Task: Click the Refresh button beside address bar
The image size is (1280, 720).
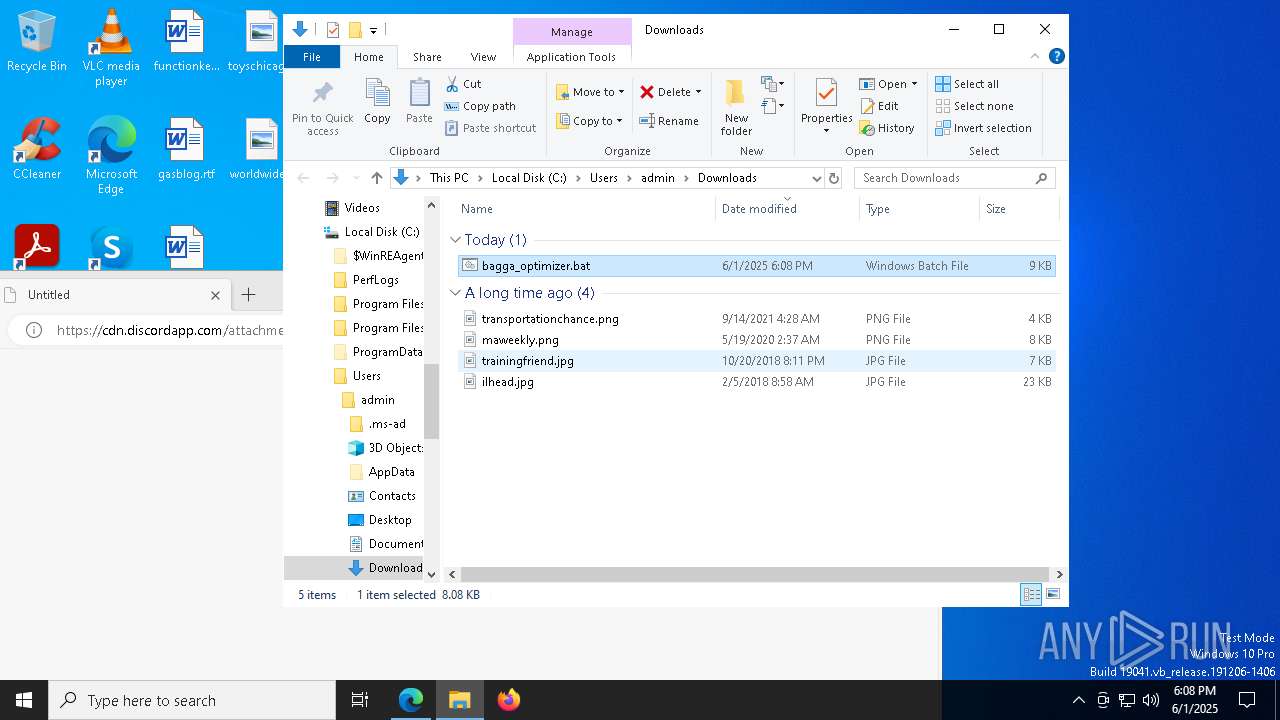Action: tap(834, 178)
